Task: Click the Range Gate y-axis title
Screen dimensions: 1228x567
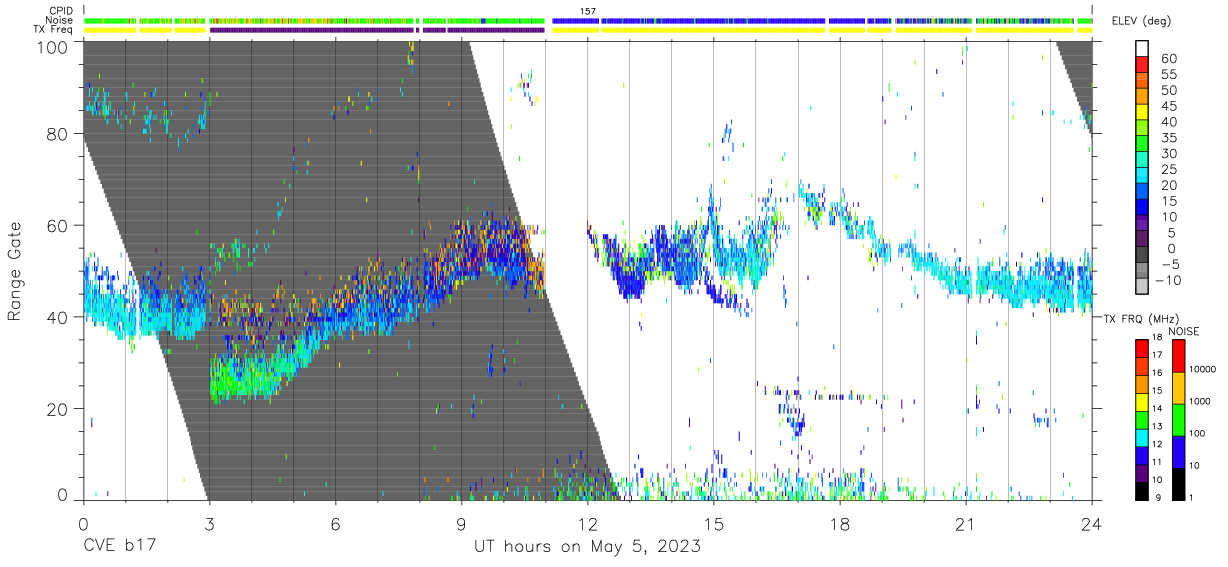Action: point(15,271)
